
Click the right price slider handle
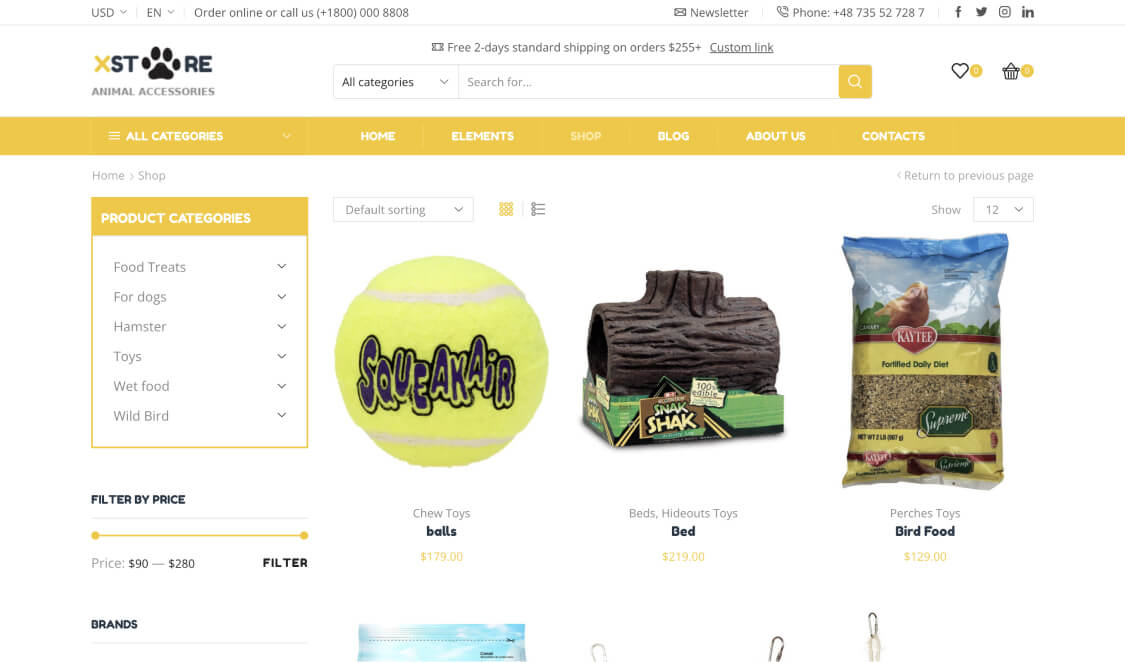pos(304,535)
